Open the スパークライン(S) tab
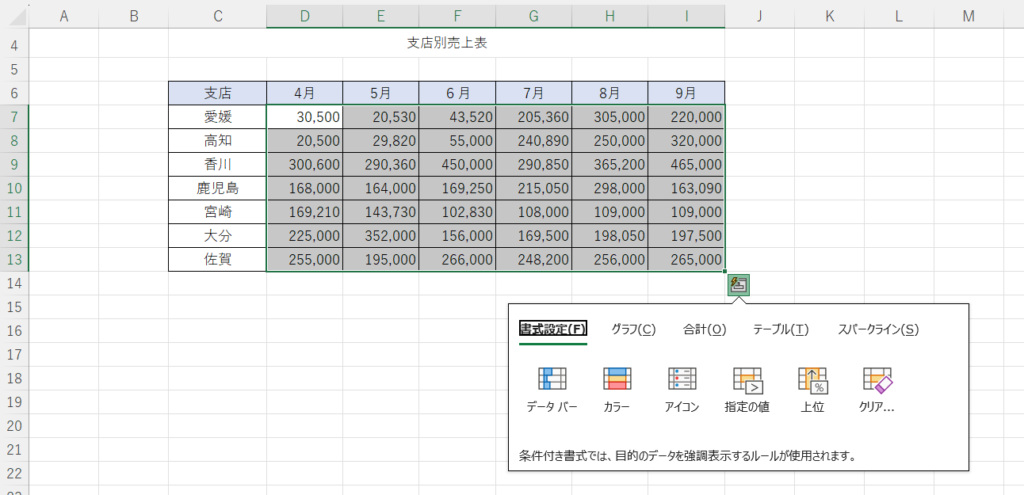The image size is (1024, 495). 878,329
